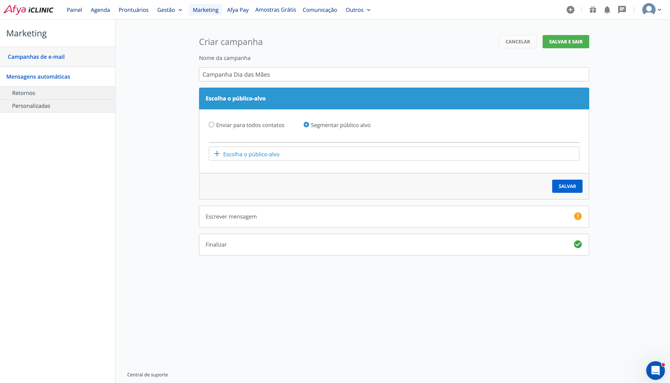Click the green check icon on Finalizar
670x383 pixels.
tap(578, 244)
